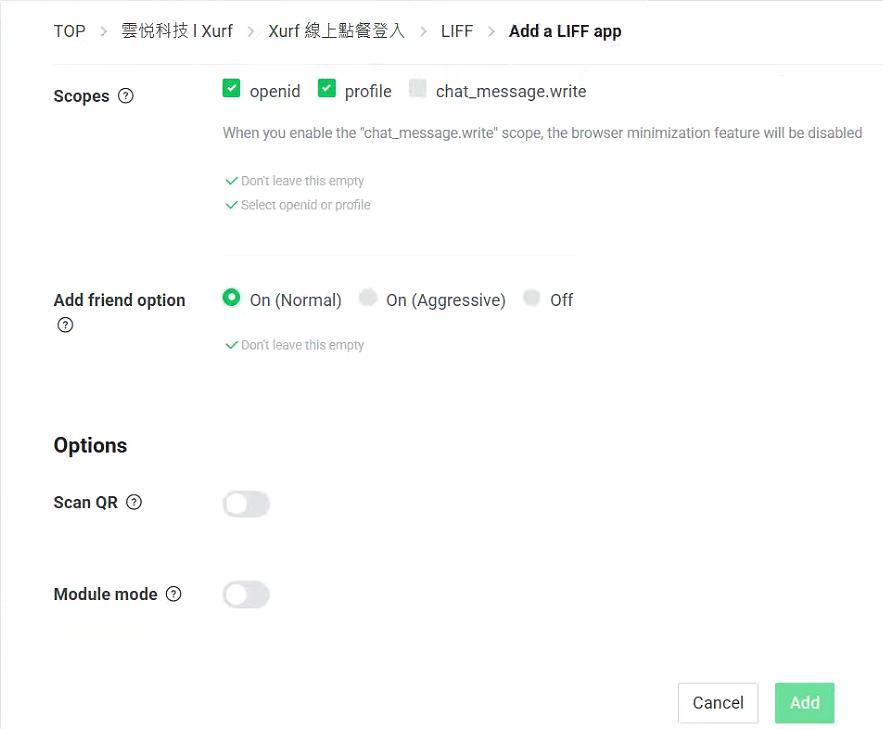Click the "Select openid or profile" validation text
This screenshot has height=729, width=883.
click(305, 205)
